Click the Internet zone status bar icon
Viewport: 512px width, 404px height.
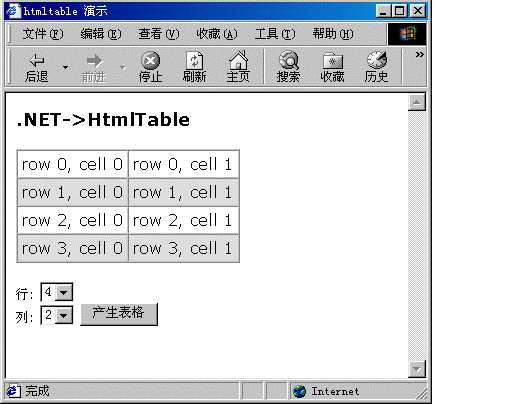[x=300, y=391]
